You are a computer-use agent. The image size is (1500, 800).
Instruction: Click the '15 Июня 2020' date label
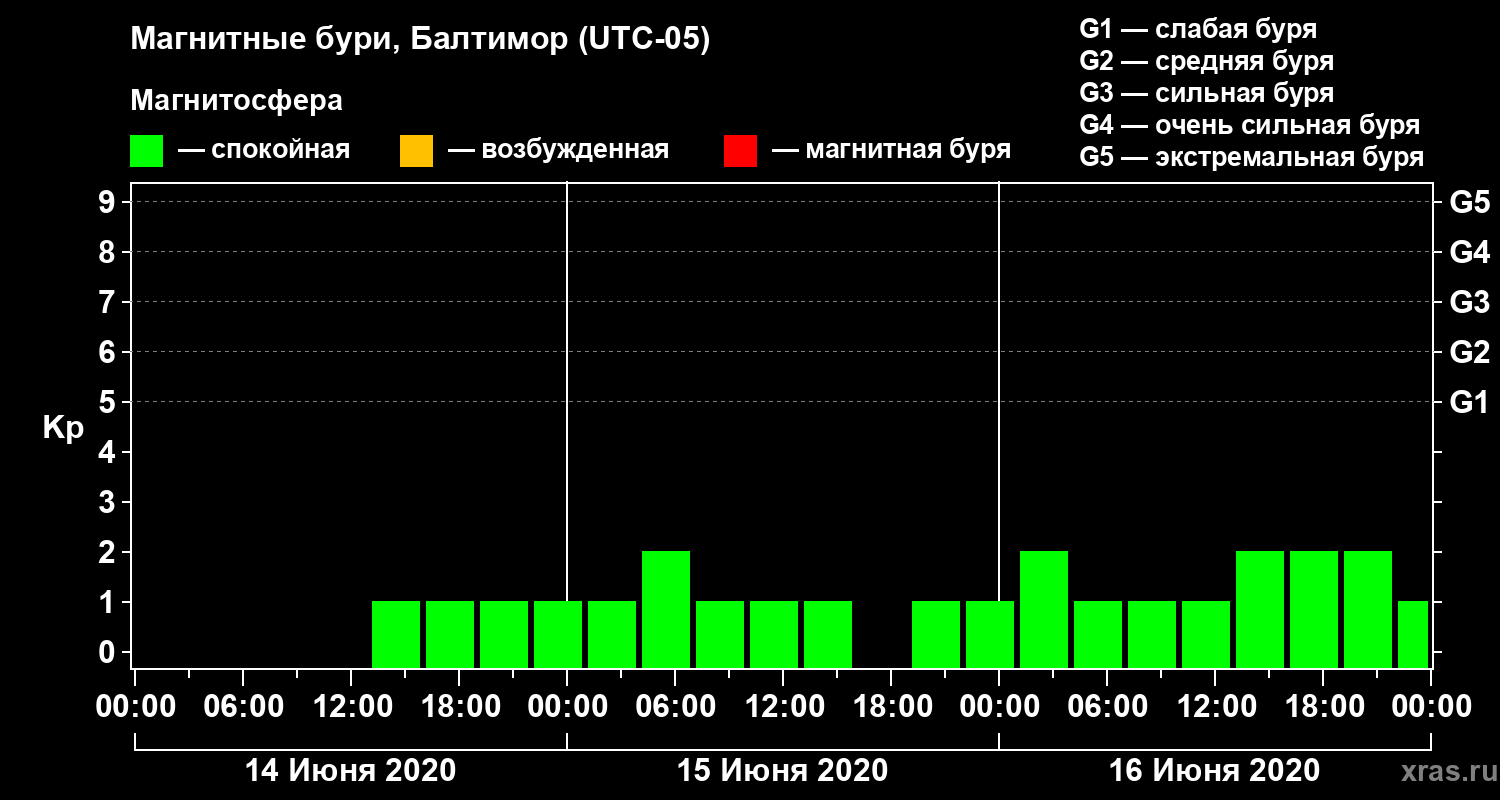coord(782,771)
